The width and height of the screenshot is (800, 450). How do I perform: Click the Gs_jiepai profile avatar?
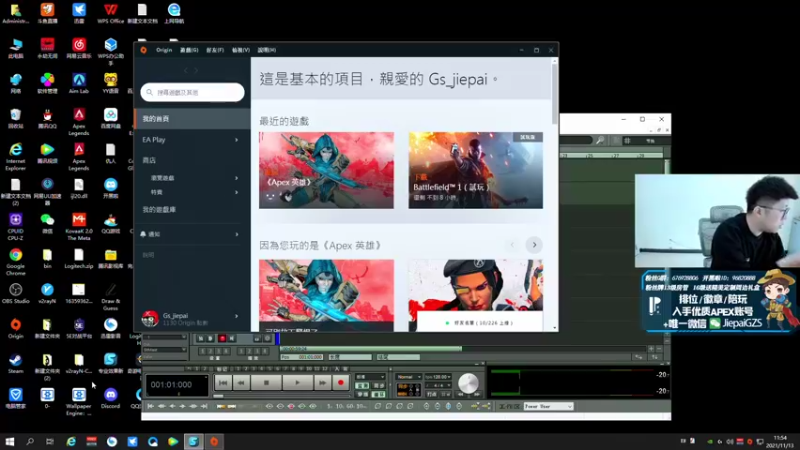[149, 318]
